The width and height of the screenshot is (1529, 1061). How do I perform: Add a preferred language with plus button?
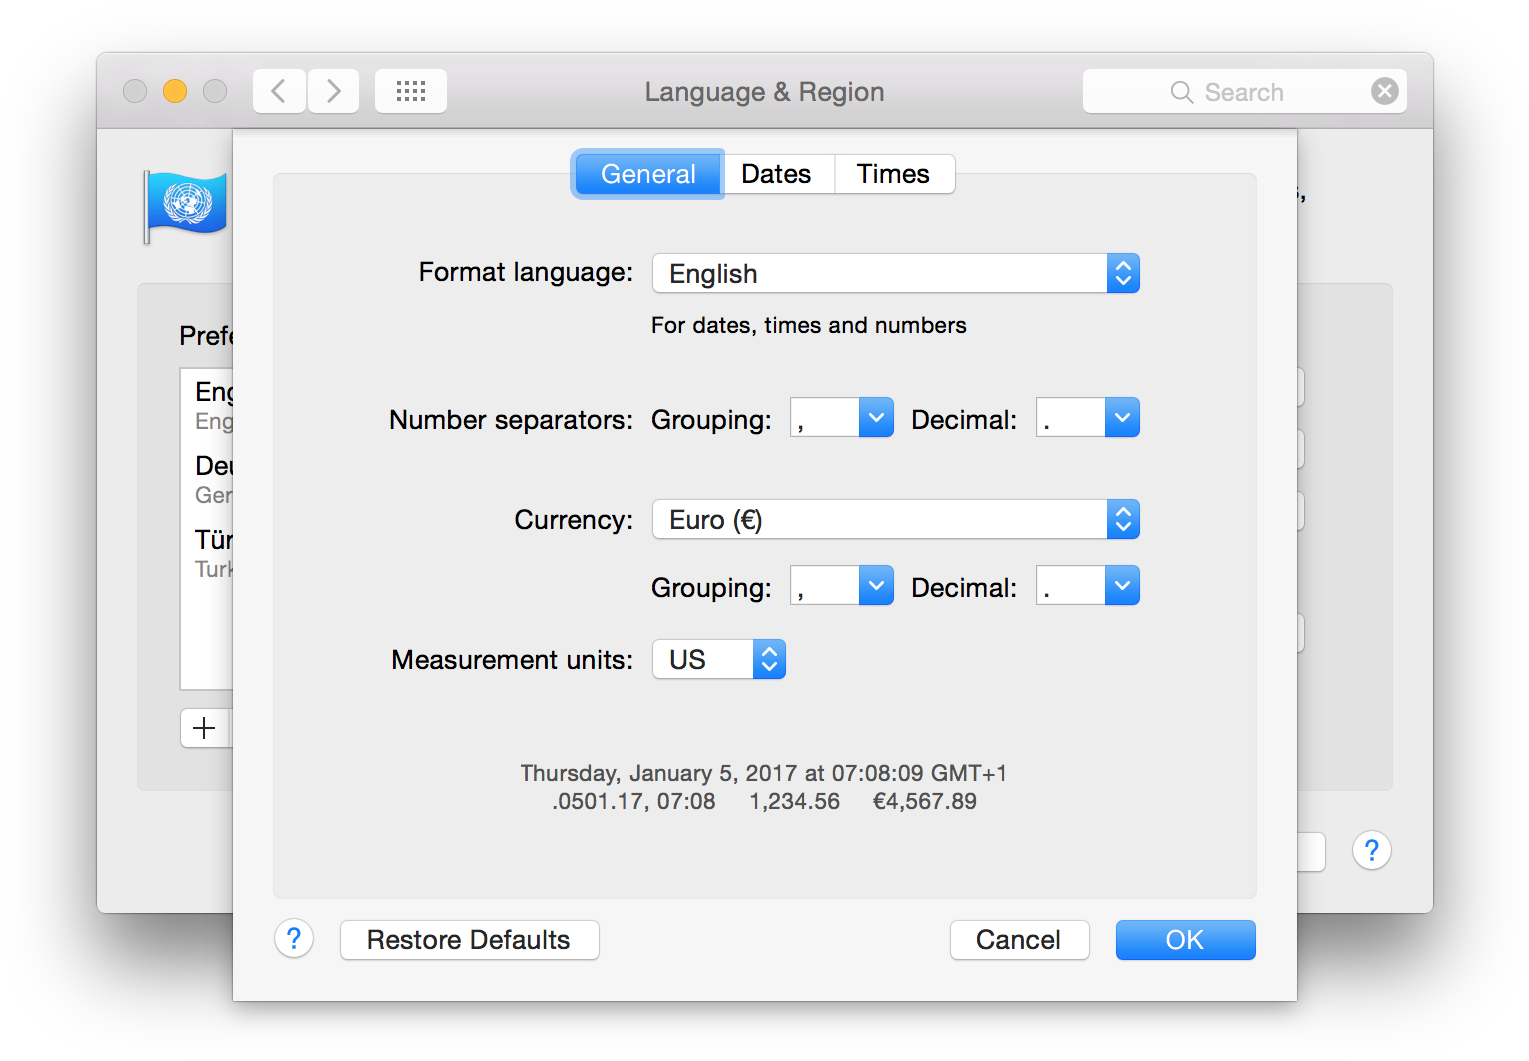[x=204, y=728]
